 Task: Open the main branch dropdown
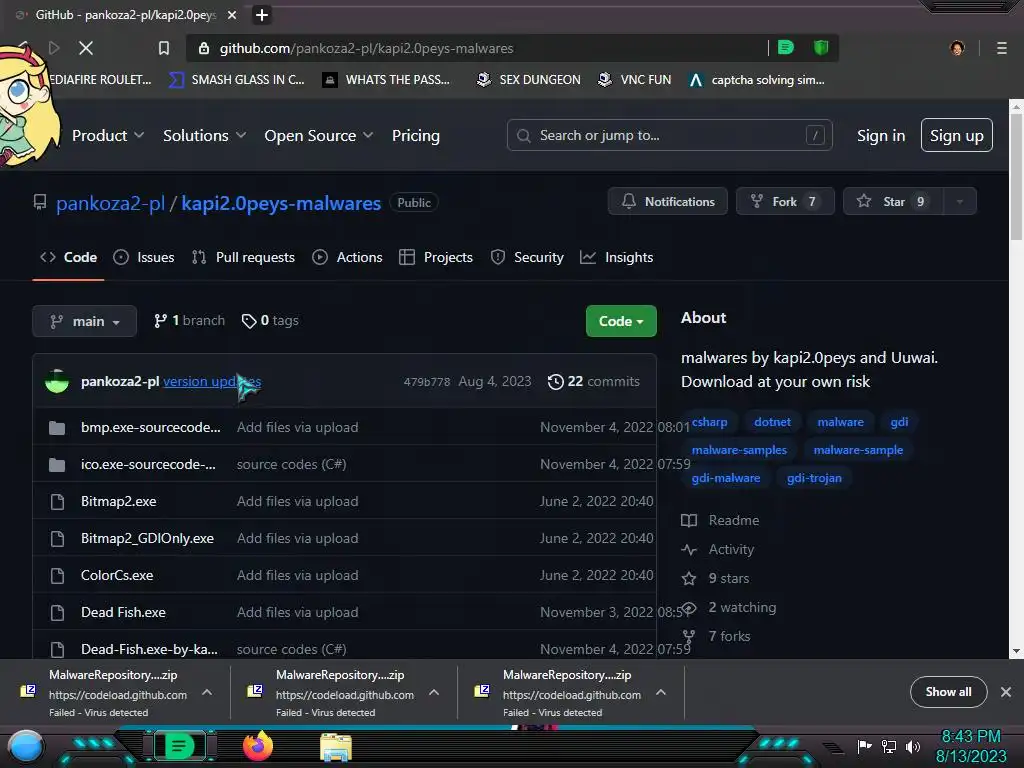[x=84, y=321]
